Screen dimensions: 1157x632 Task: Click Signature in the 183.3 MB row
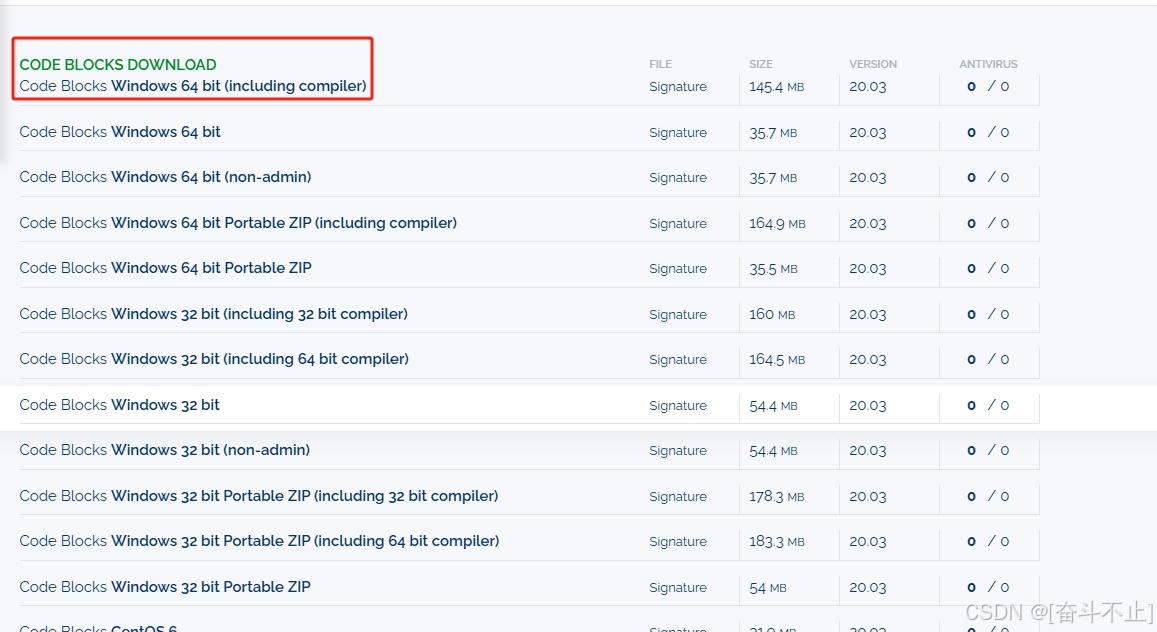(678, 542)
